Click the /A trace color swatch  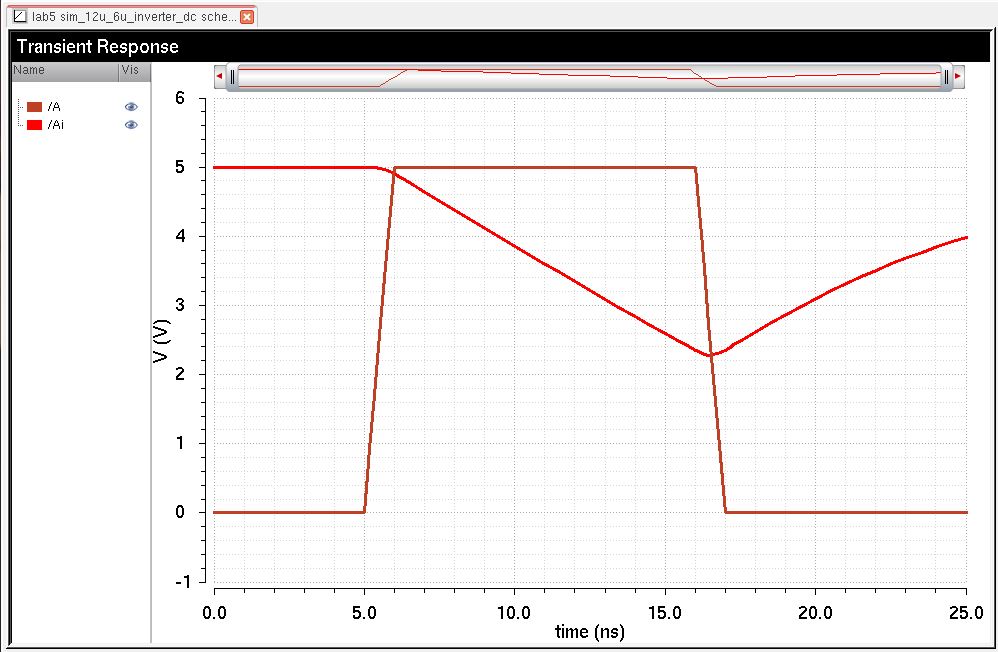(34, 107)
